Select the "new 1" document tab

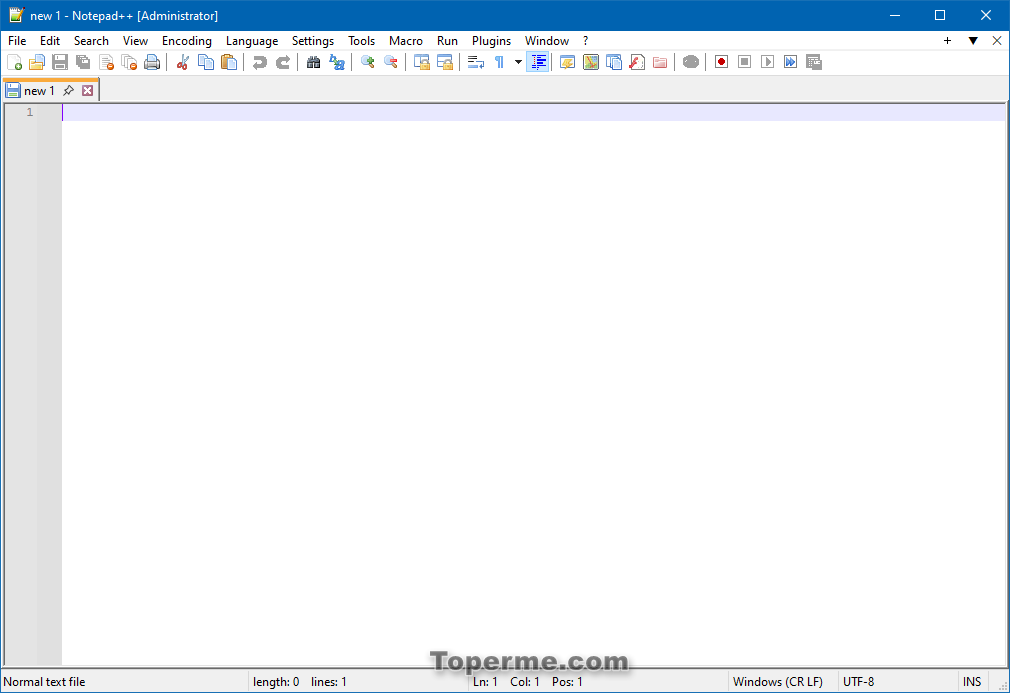click(39, 91)
